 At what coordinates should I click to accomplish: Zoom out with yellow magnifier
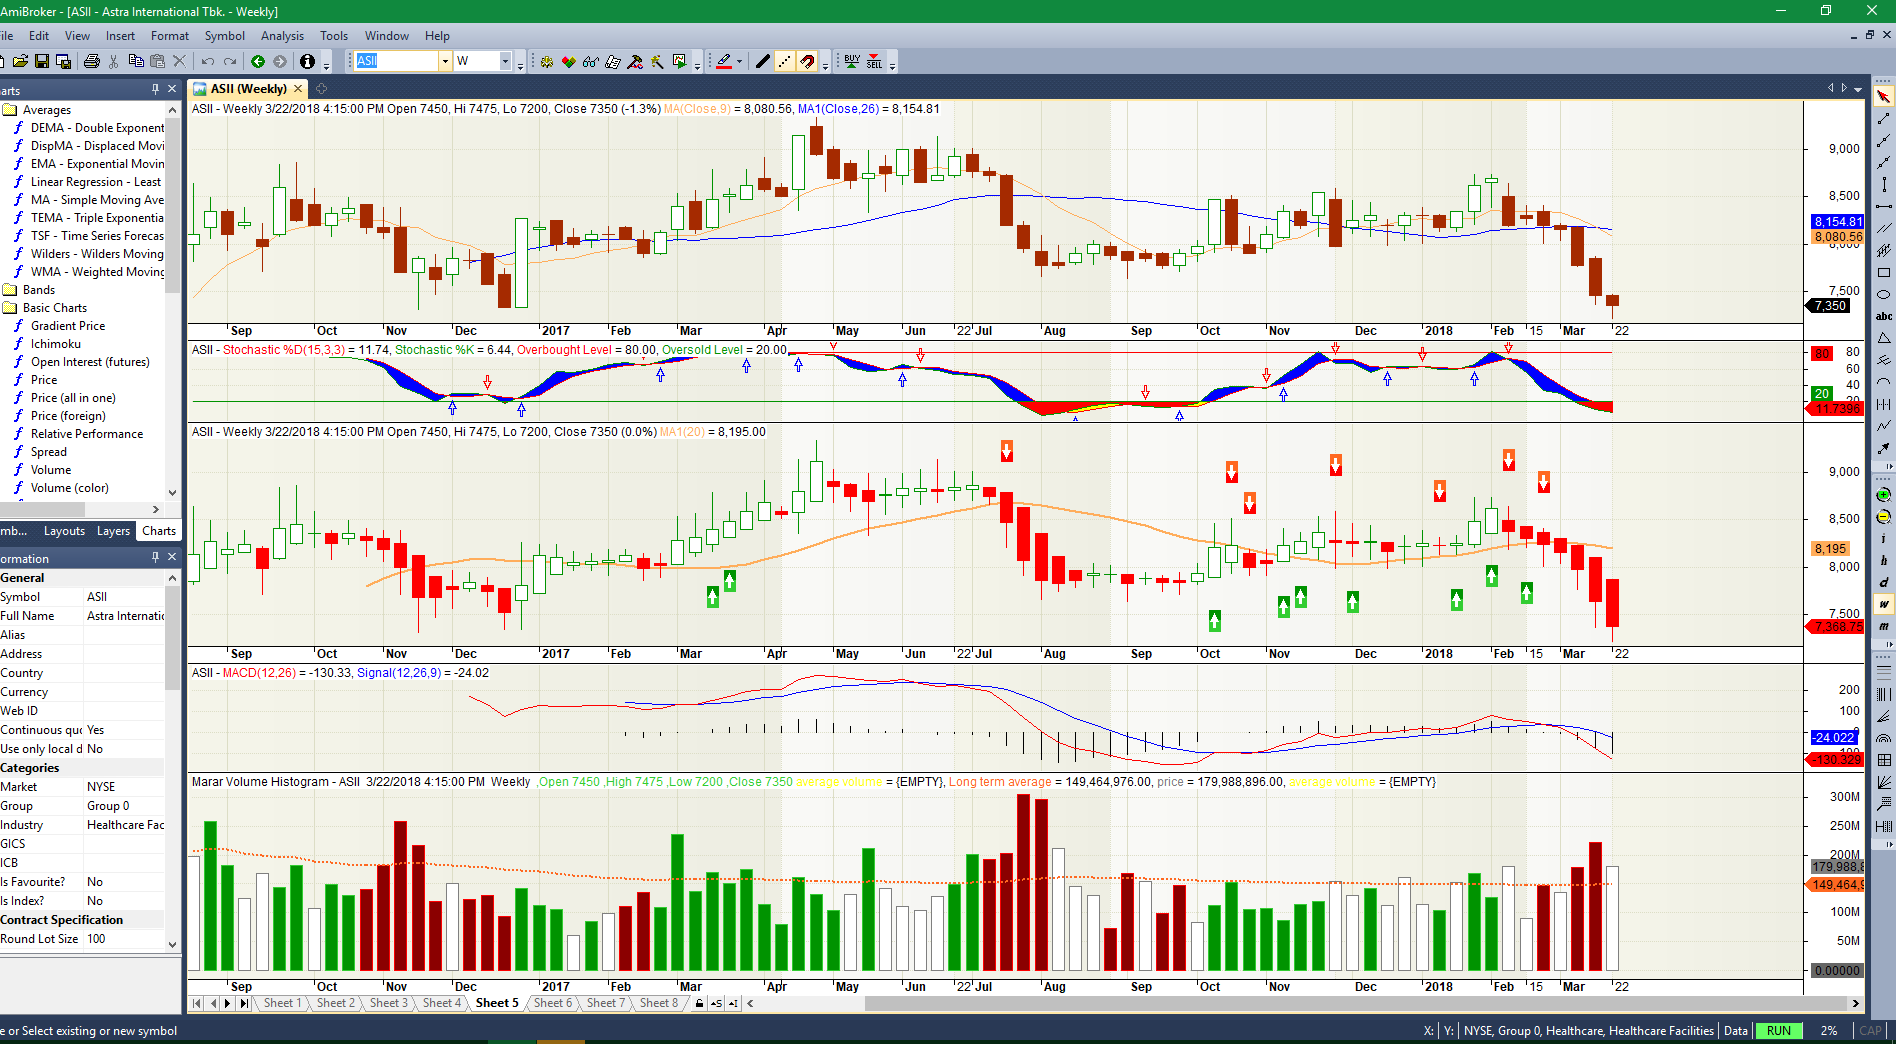pyautogui.click(x=1884, y=517)
